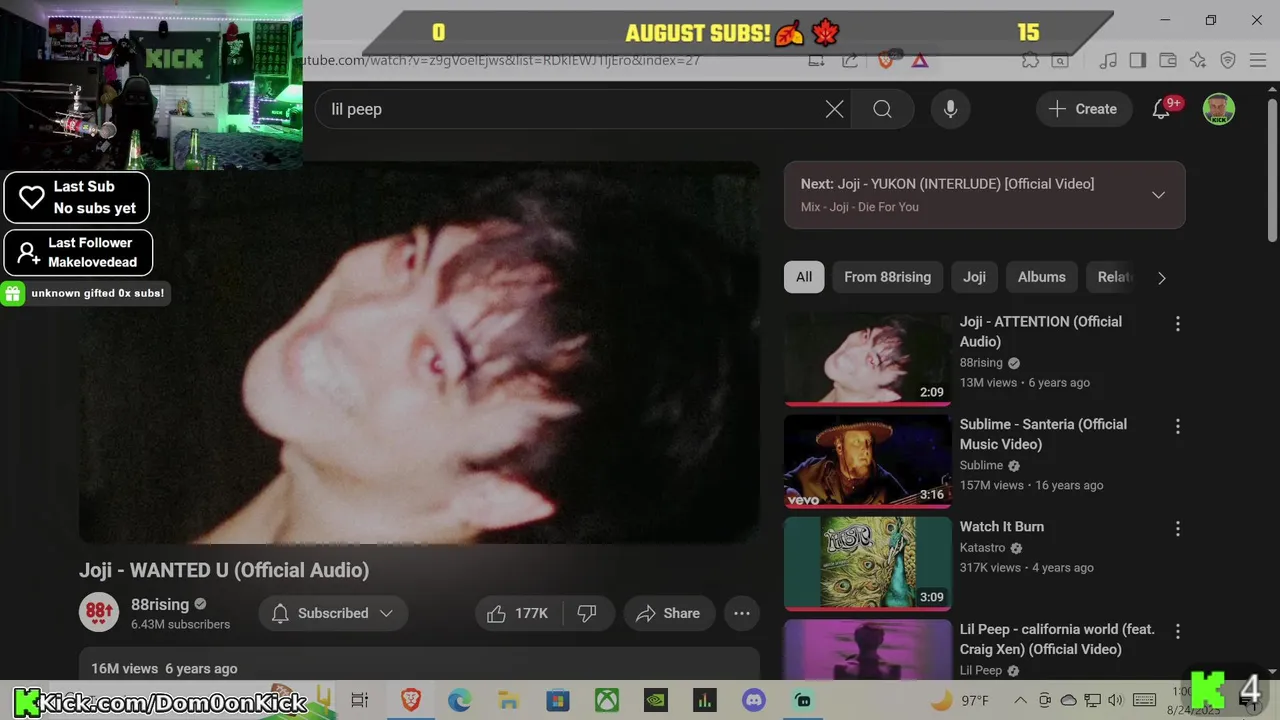This screenshot has height=720, width=1280.
Task: Open Brave Rewards triangle icon
Action: (920, 60)
